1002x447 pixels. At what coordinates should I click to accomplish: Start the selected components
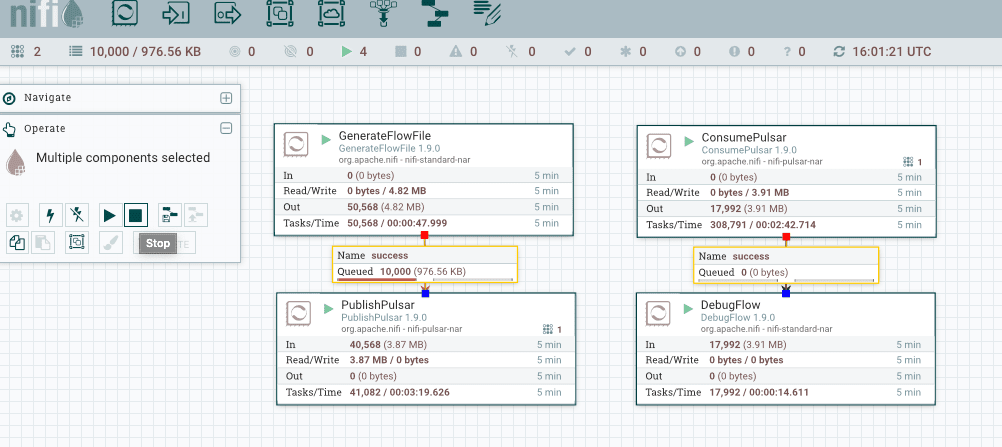111,216
